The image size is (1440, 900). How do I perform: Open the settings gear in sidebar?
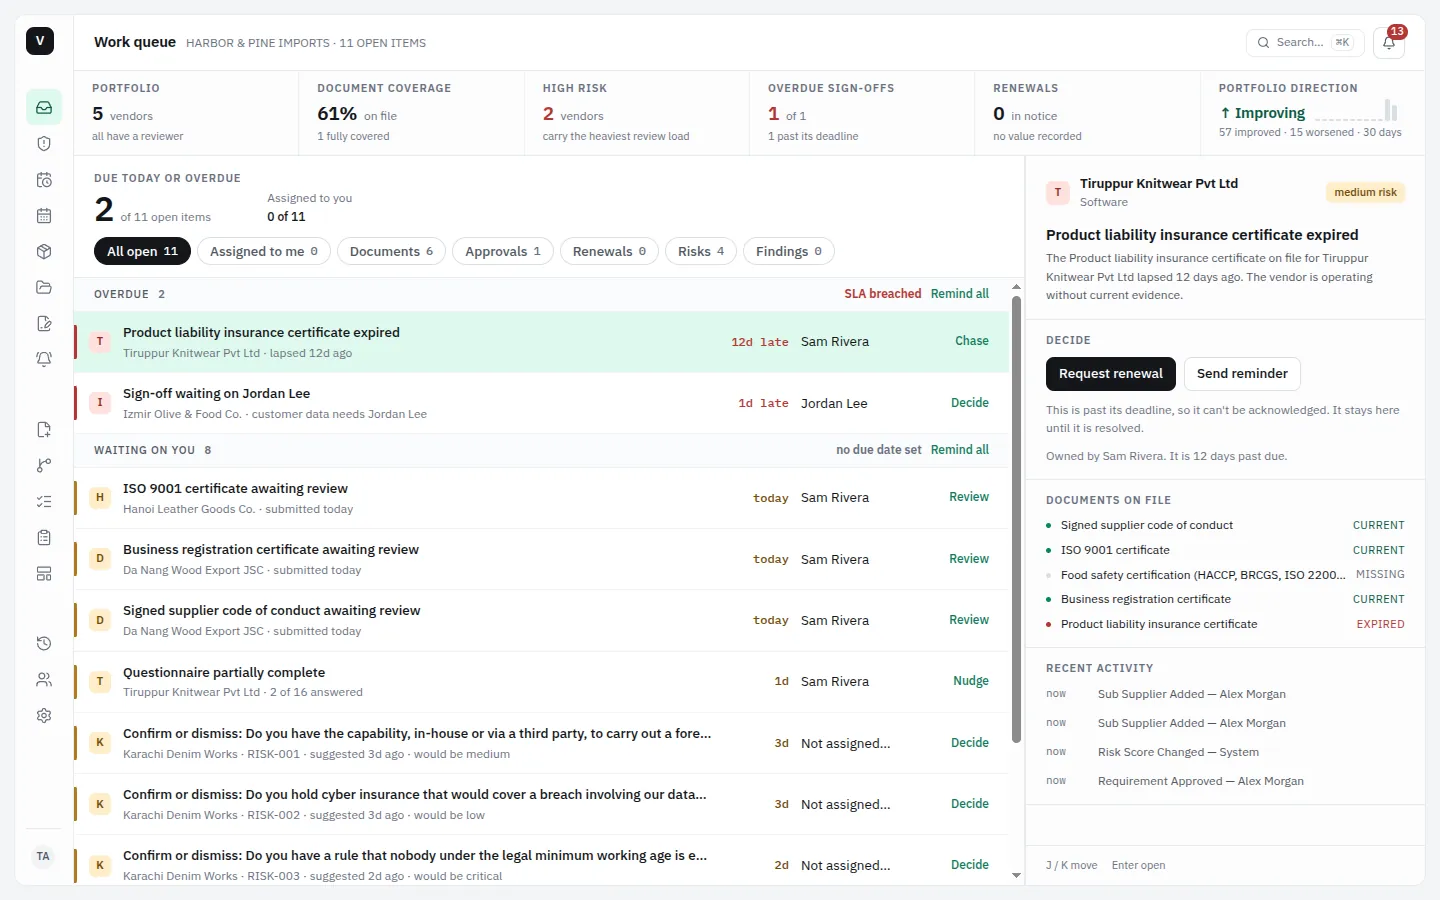(x=44, y=716)
